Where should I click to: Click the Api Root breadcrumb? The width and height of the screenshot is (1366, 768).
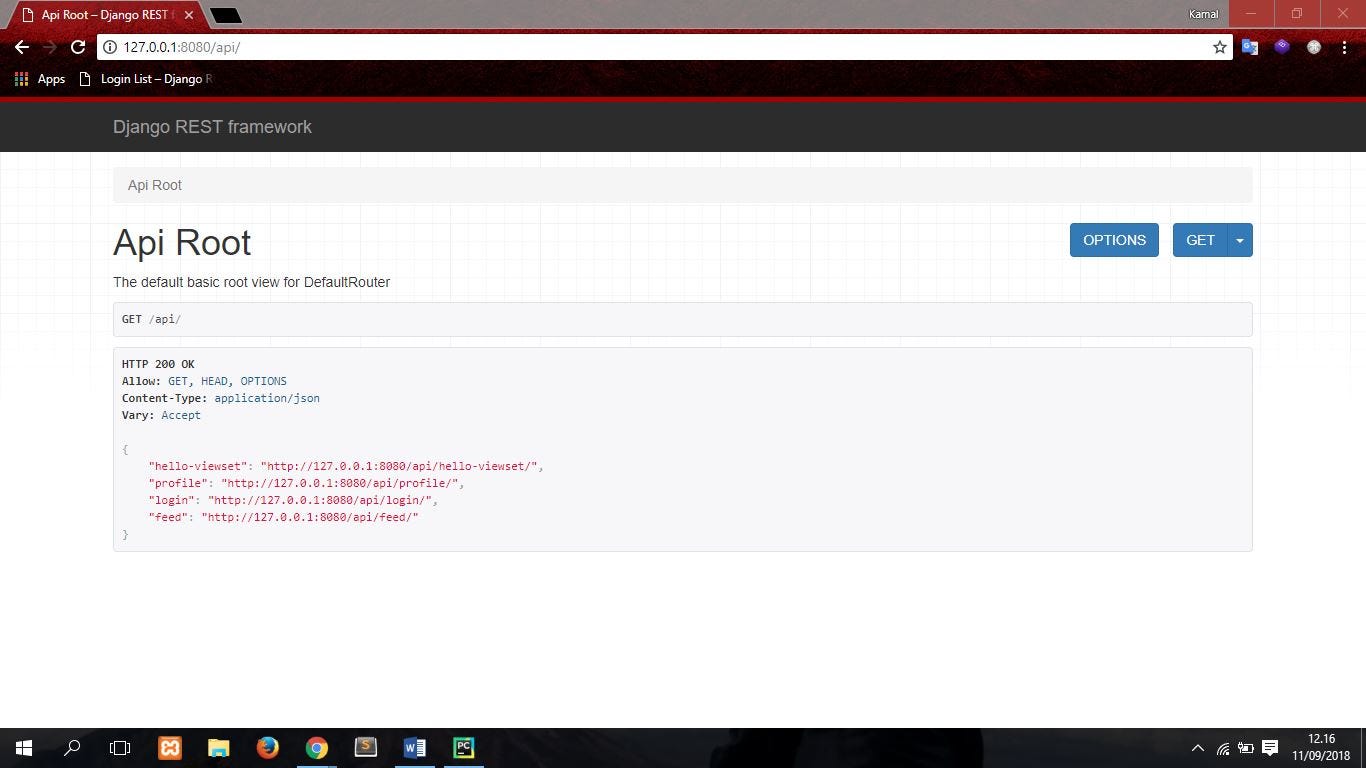click(x=155, y=185)
